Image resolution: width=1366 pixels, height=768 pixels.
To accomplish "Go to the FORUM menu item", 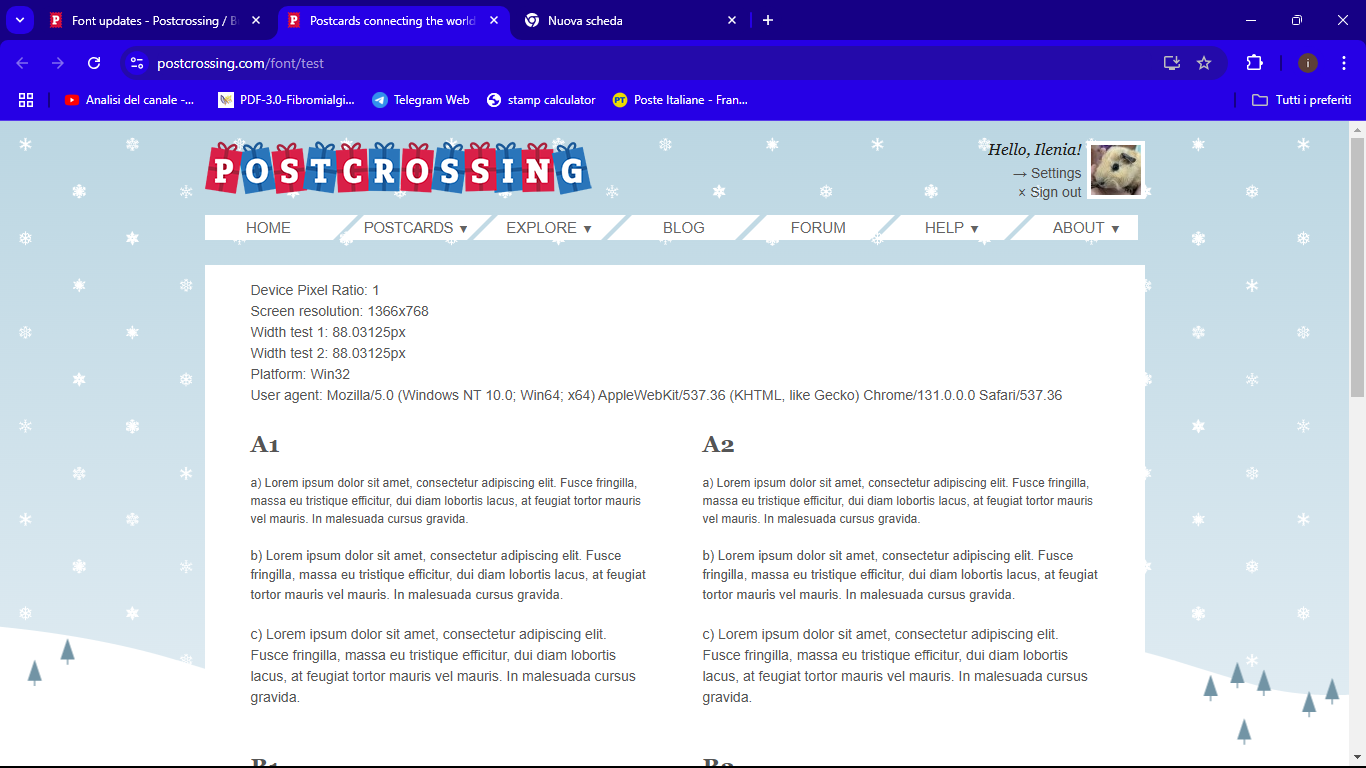I will click(818, 228).
